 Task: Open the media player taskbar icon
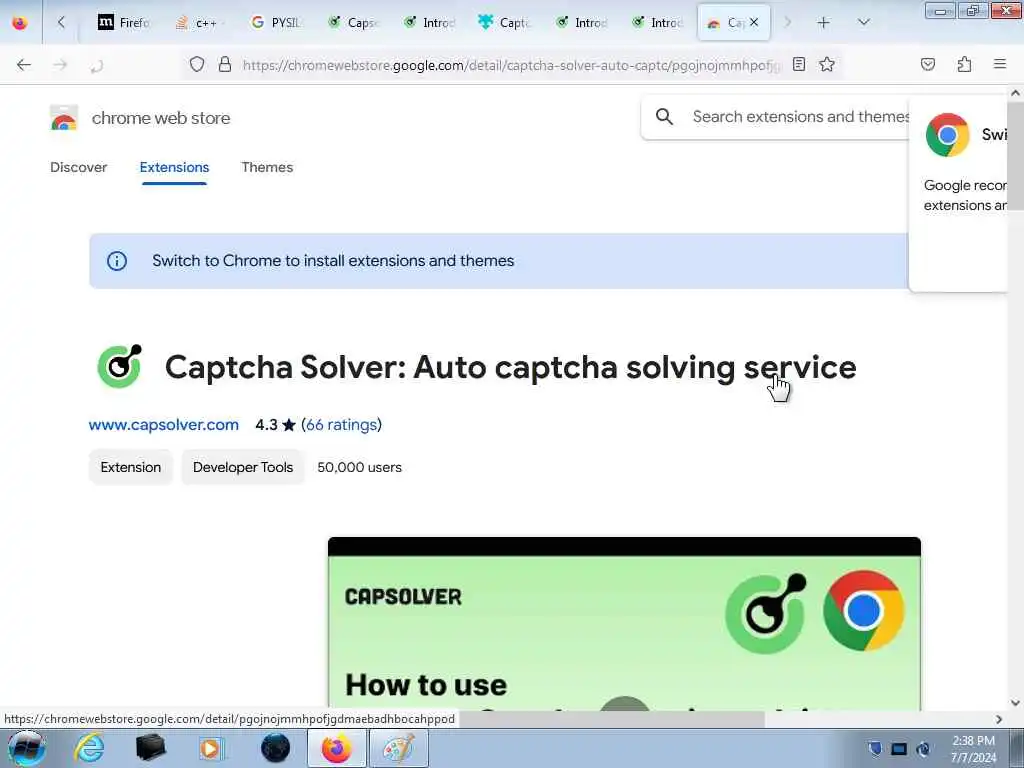pos(211,748)
